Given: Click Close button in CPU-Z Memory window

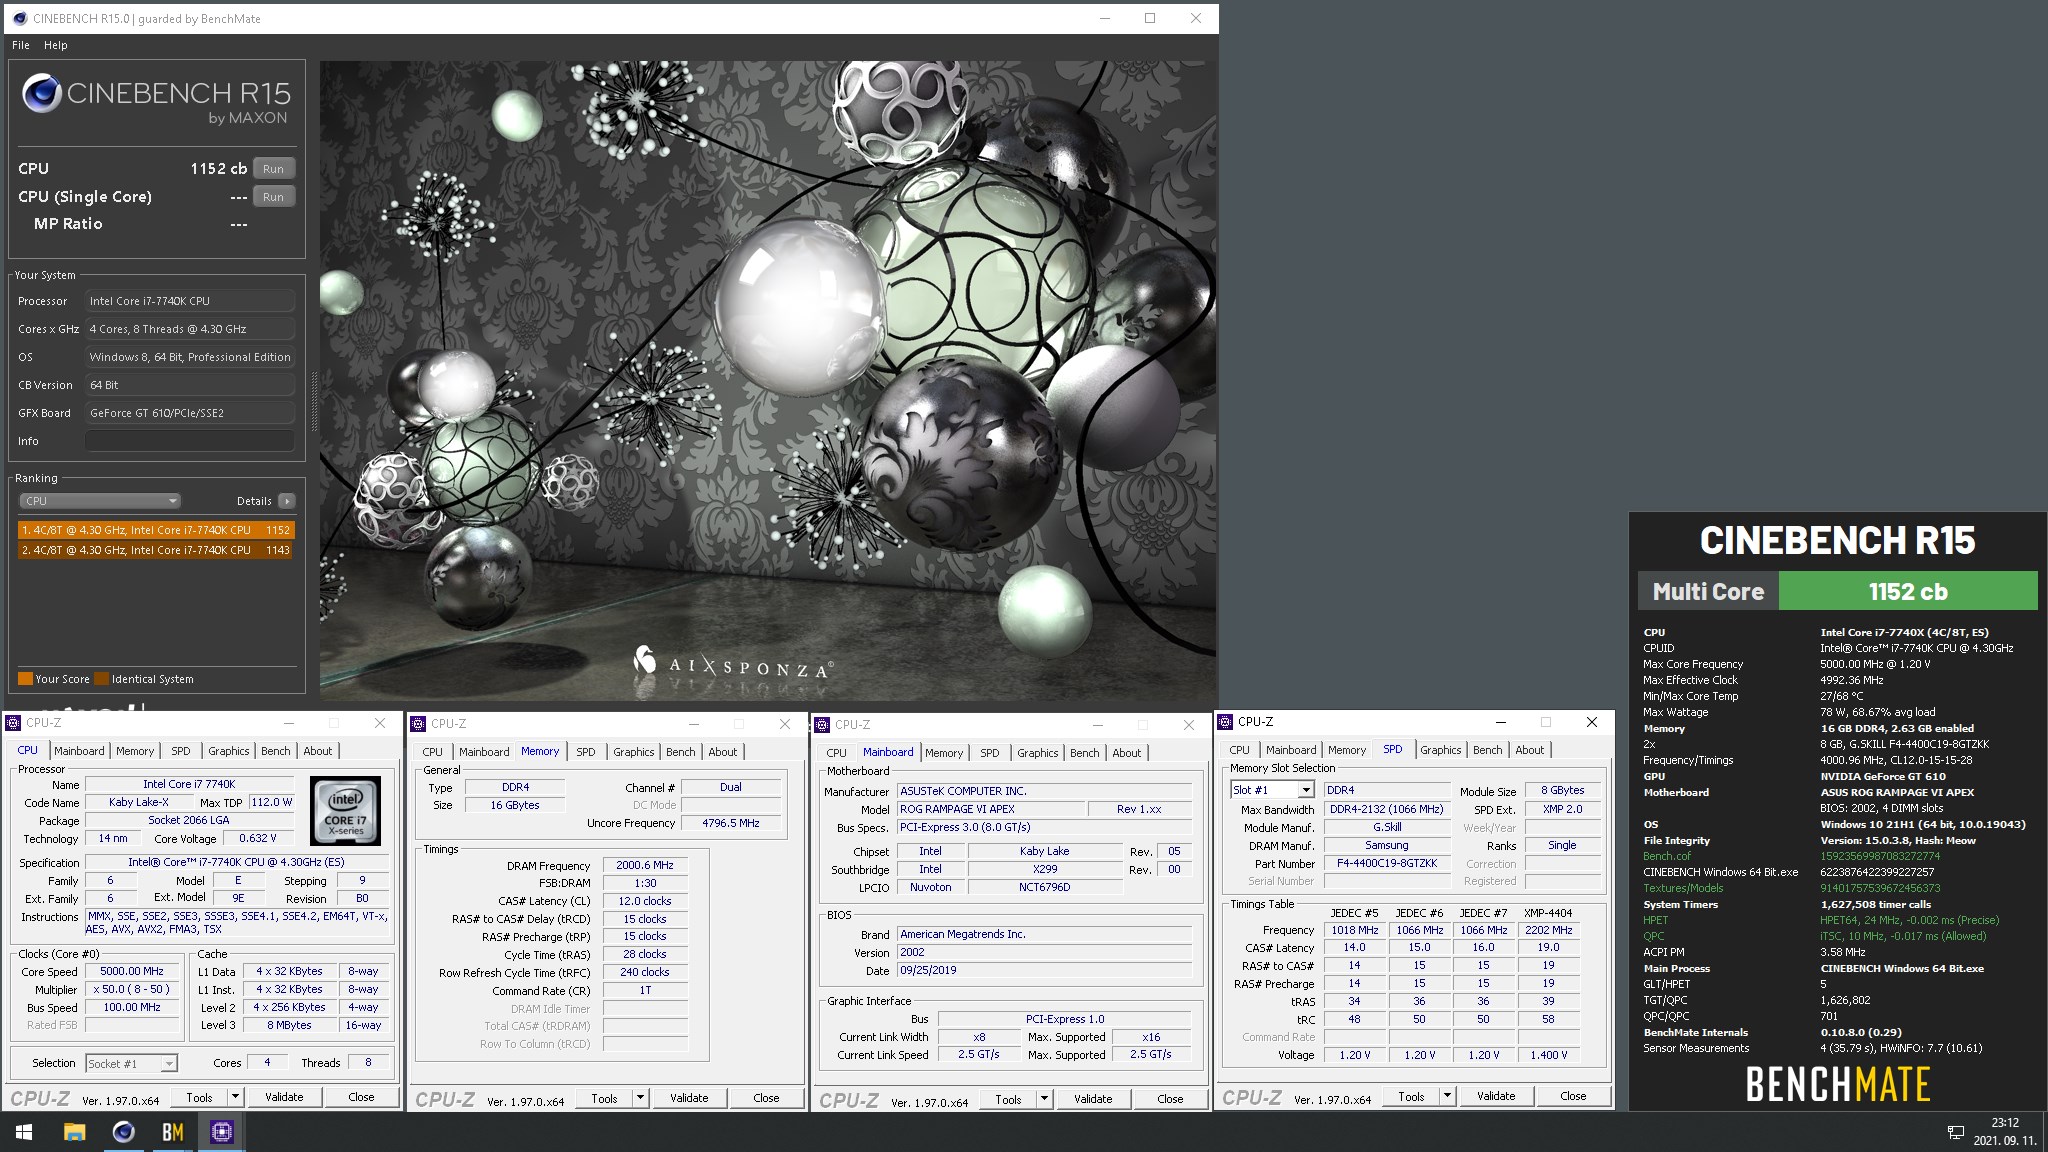Looking at the screenshot, I should click(766, 1098).
